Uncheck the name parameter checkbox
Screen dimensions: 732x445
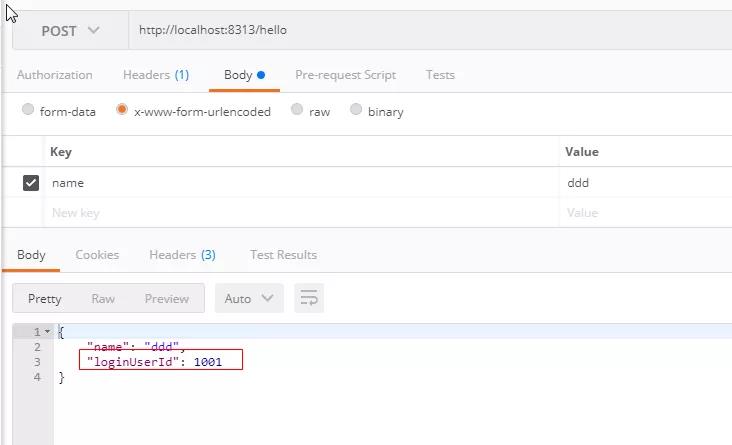31,183
